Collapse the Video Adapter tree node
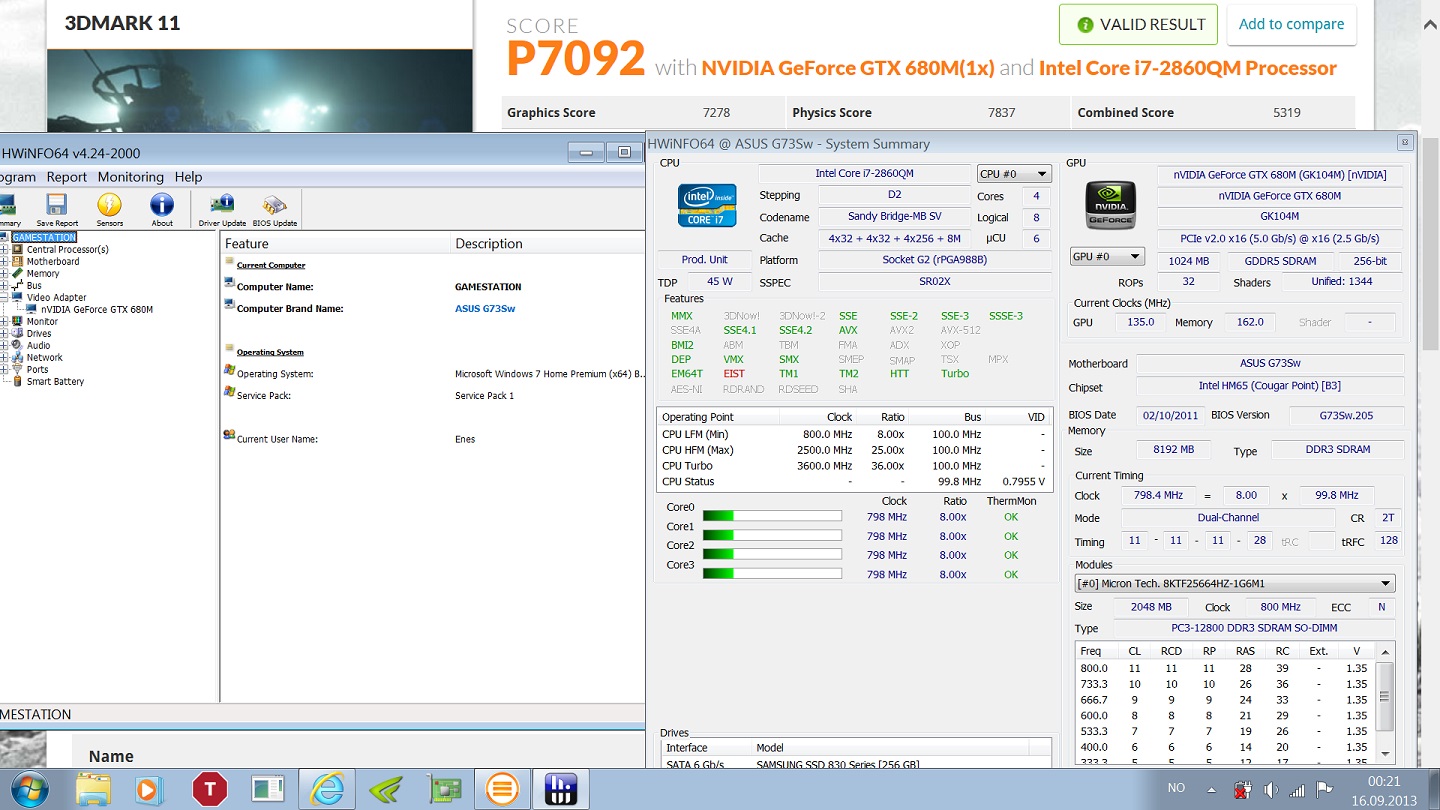This screenshot has height=810, width=1440. 5,297
